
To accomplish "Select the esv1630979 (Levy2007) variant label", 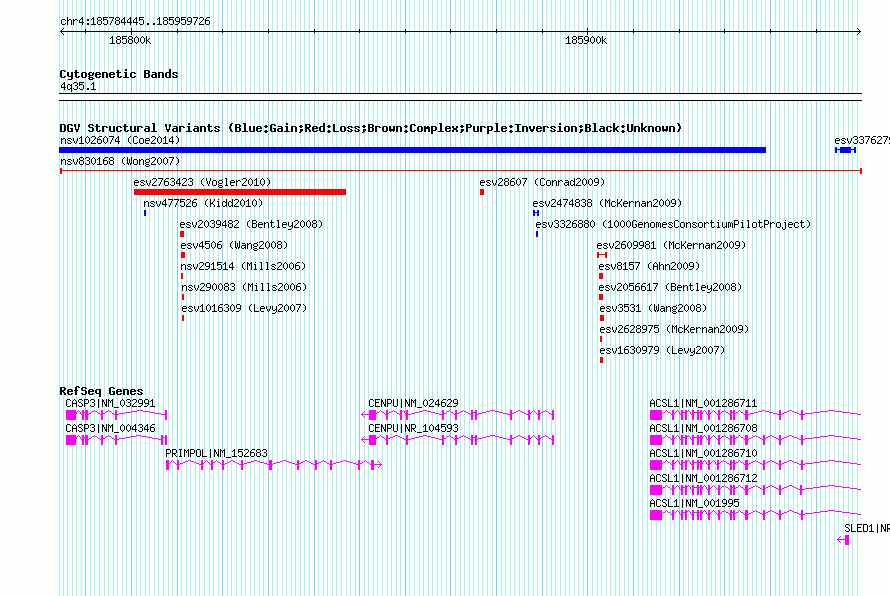I will [x=662, y=350].
